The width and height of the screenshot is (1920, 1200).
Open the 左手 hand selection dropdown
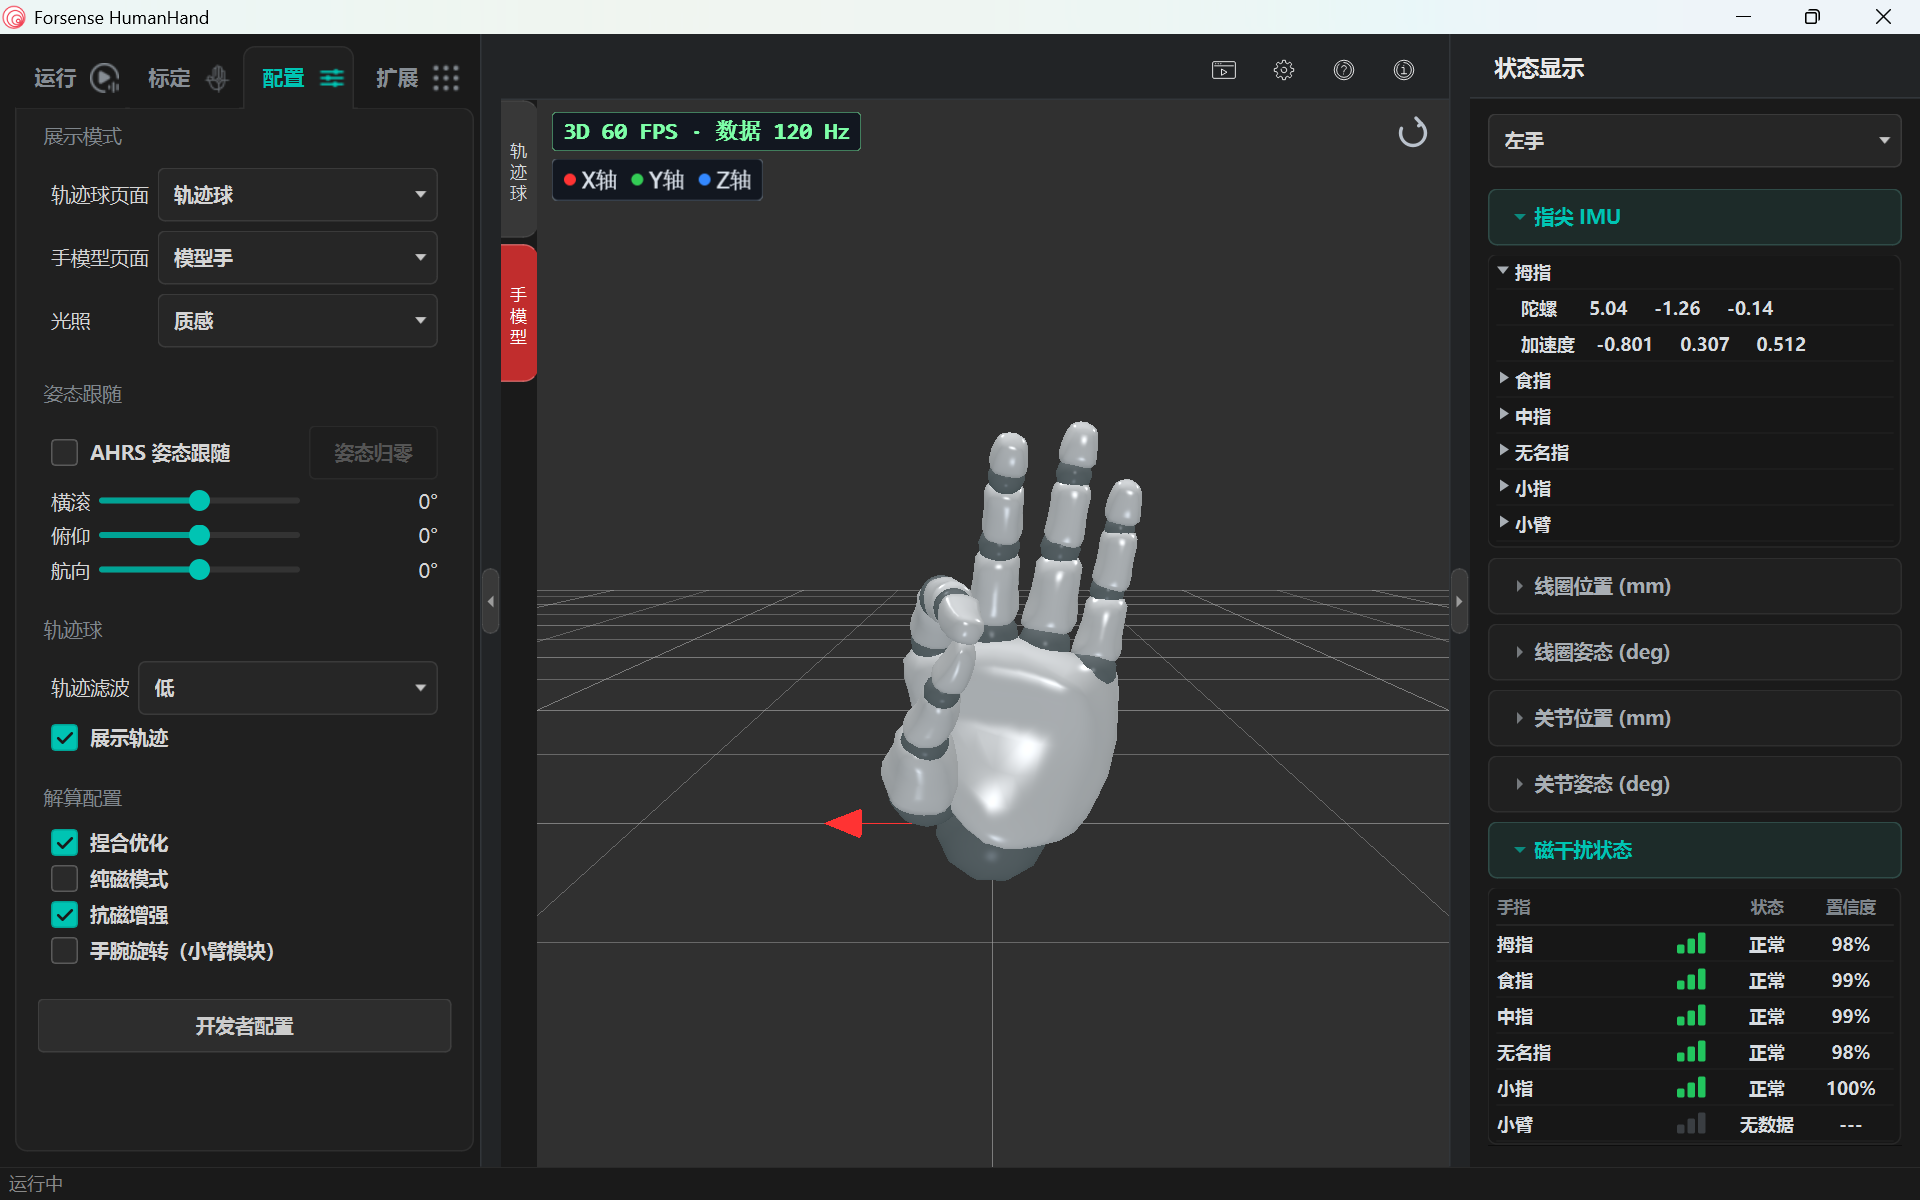pos(1694,141)
